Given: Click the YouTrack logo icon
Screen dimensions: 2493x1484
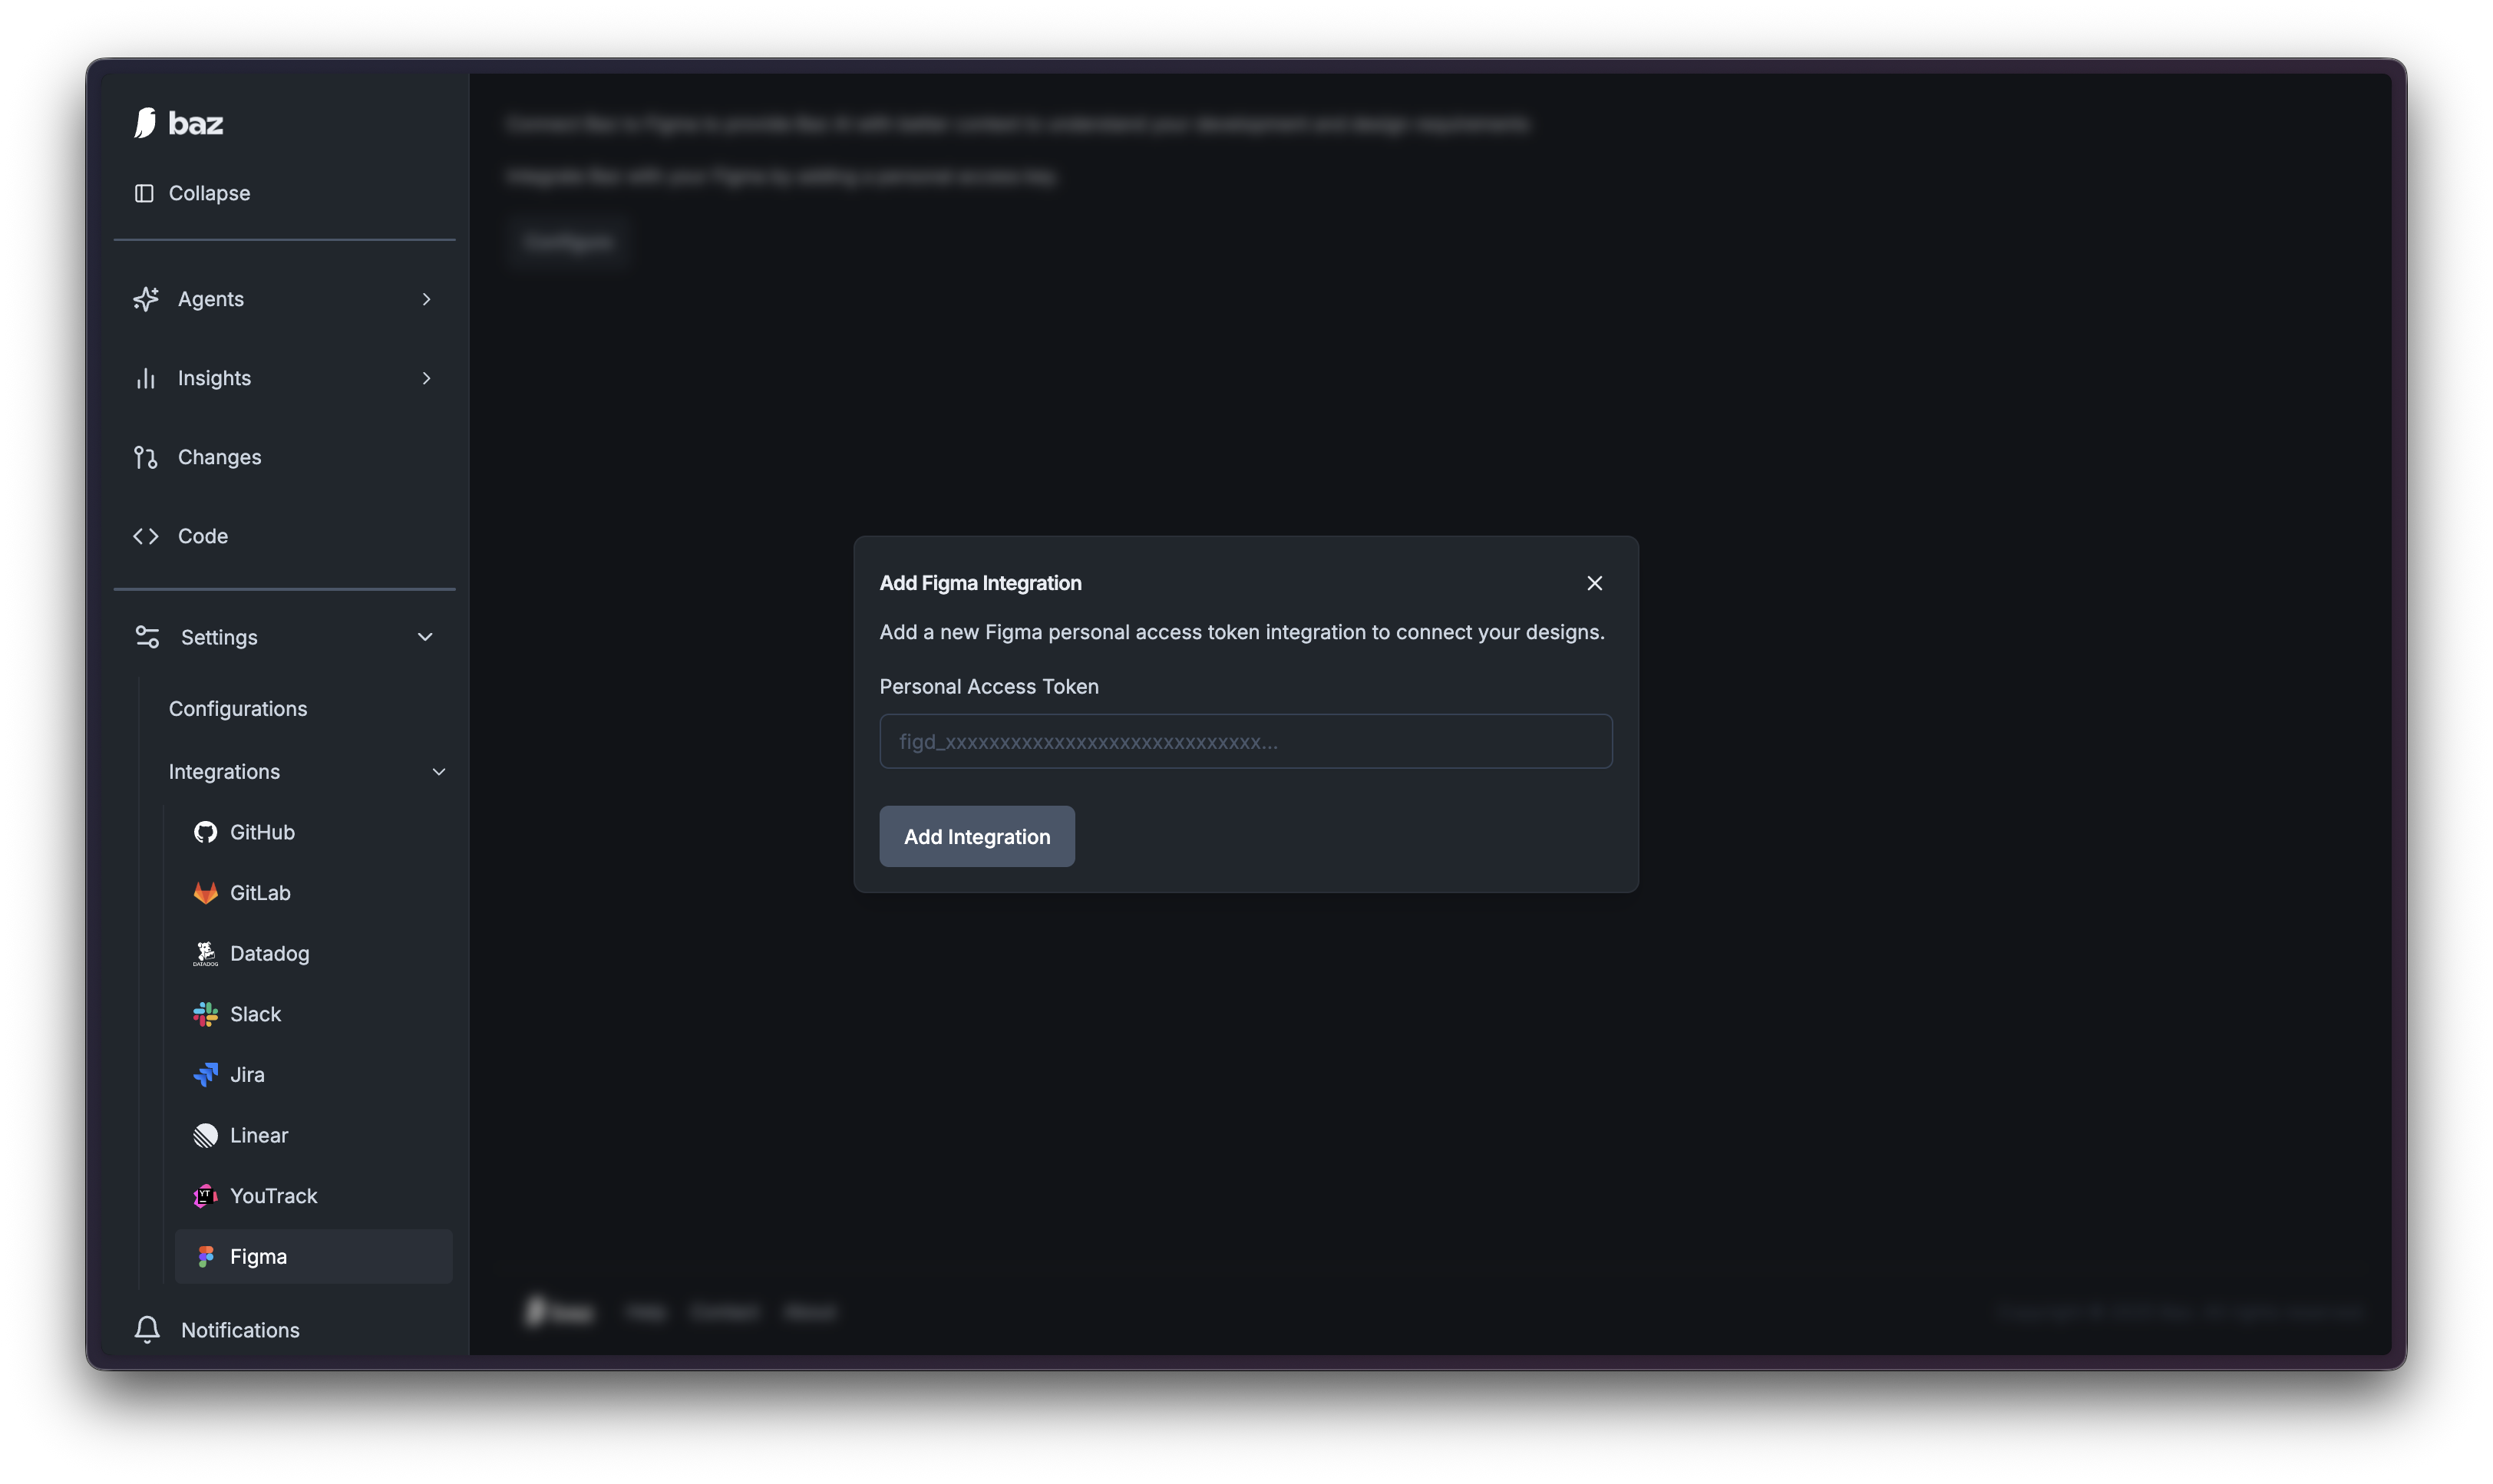Looking at the screenshot, I should tap(206, 1196).
